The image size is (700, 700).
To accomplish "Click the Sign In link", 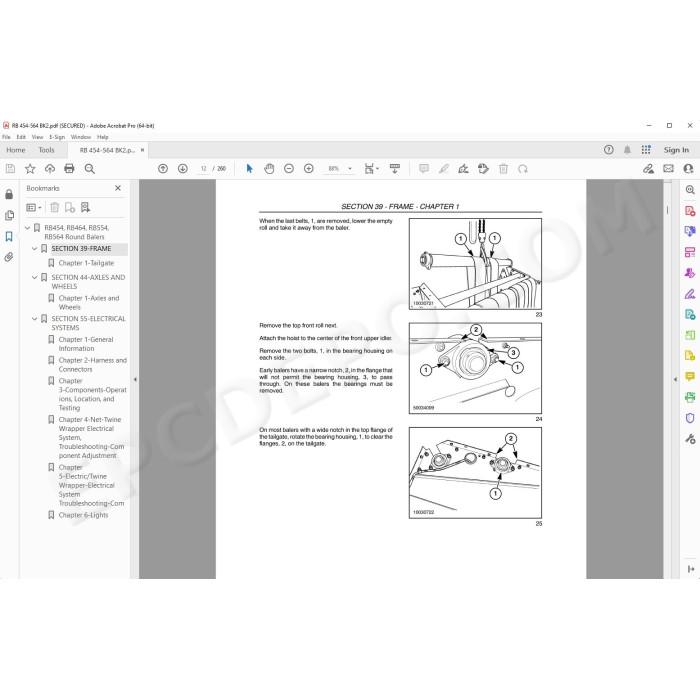I will 676,150.
